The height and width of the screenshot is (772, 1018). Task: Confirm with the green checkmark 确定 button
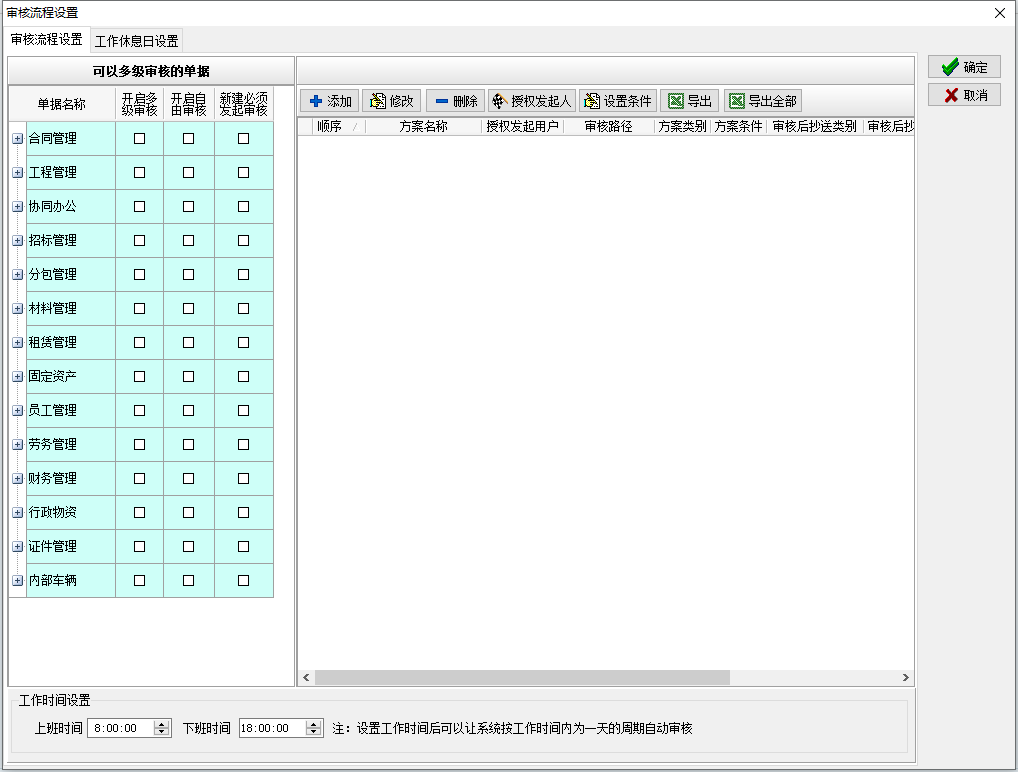(964, 67)
